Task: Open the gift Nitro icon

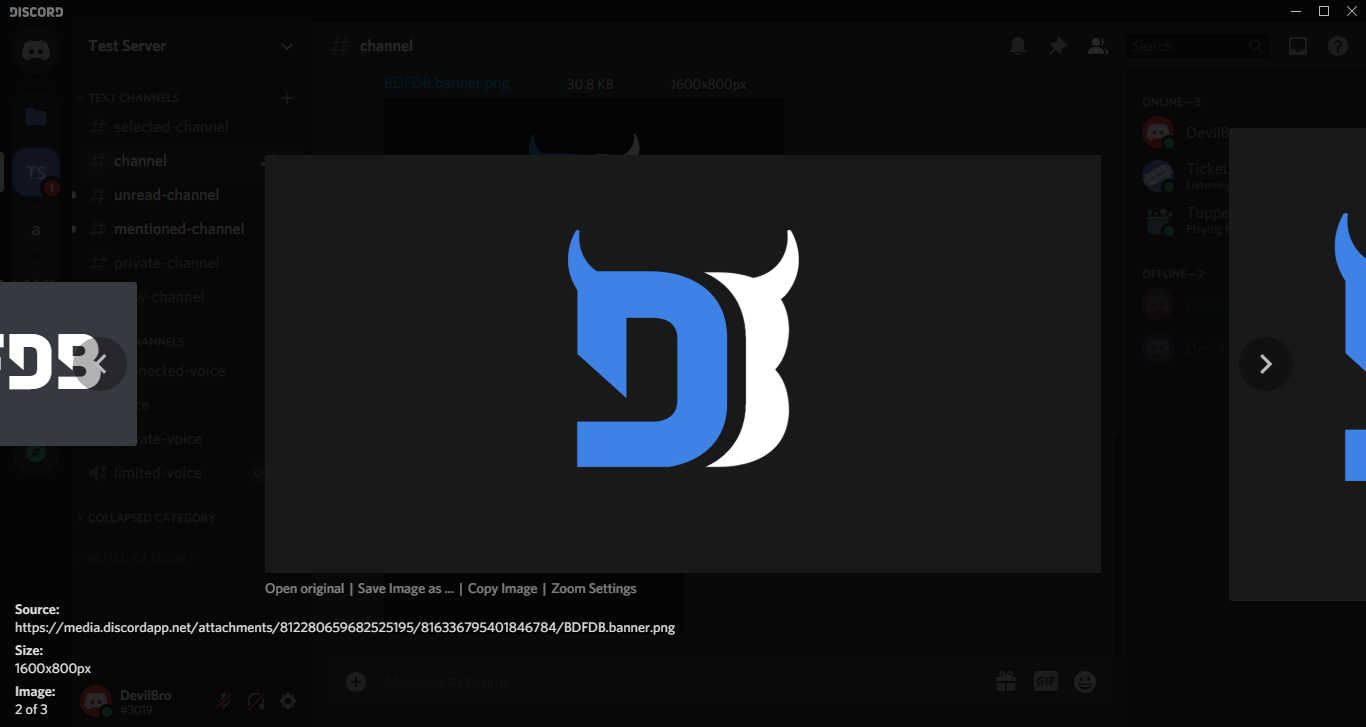Action: [x=1006, y=682]
